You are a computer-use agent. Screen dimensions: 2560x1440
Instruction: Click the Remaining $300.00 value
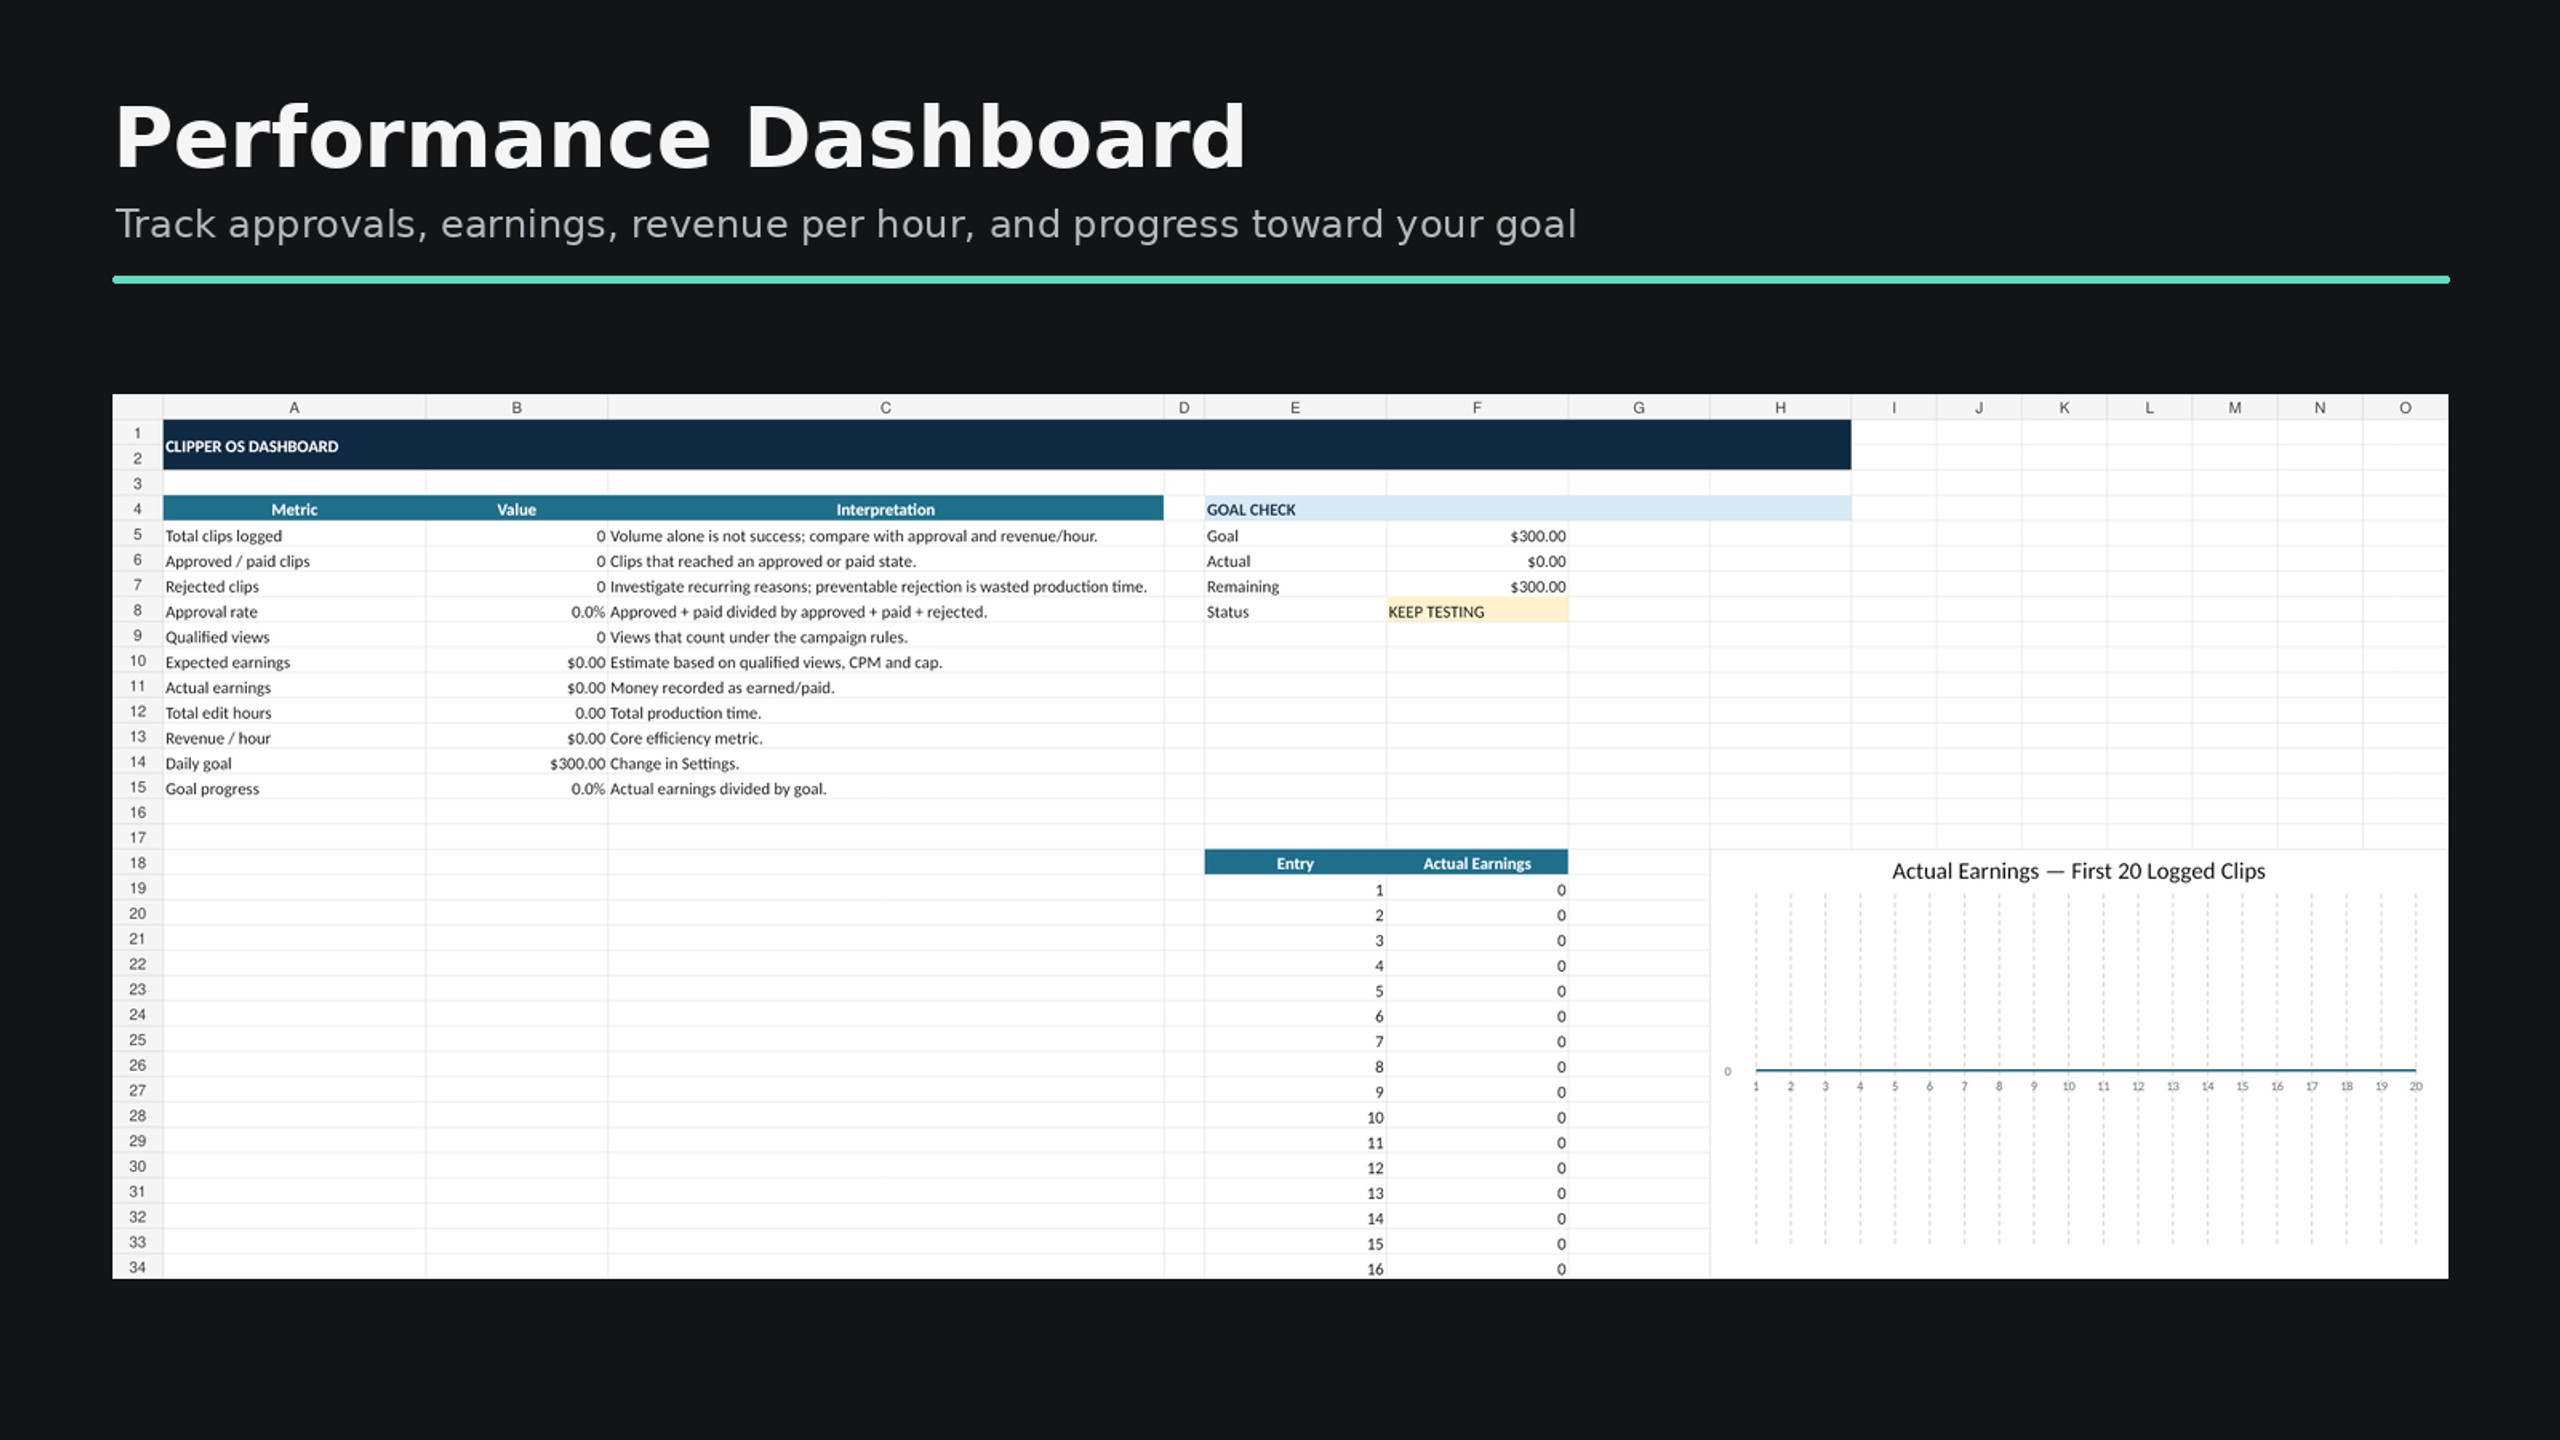tap(1538, 586)
